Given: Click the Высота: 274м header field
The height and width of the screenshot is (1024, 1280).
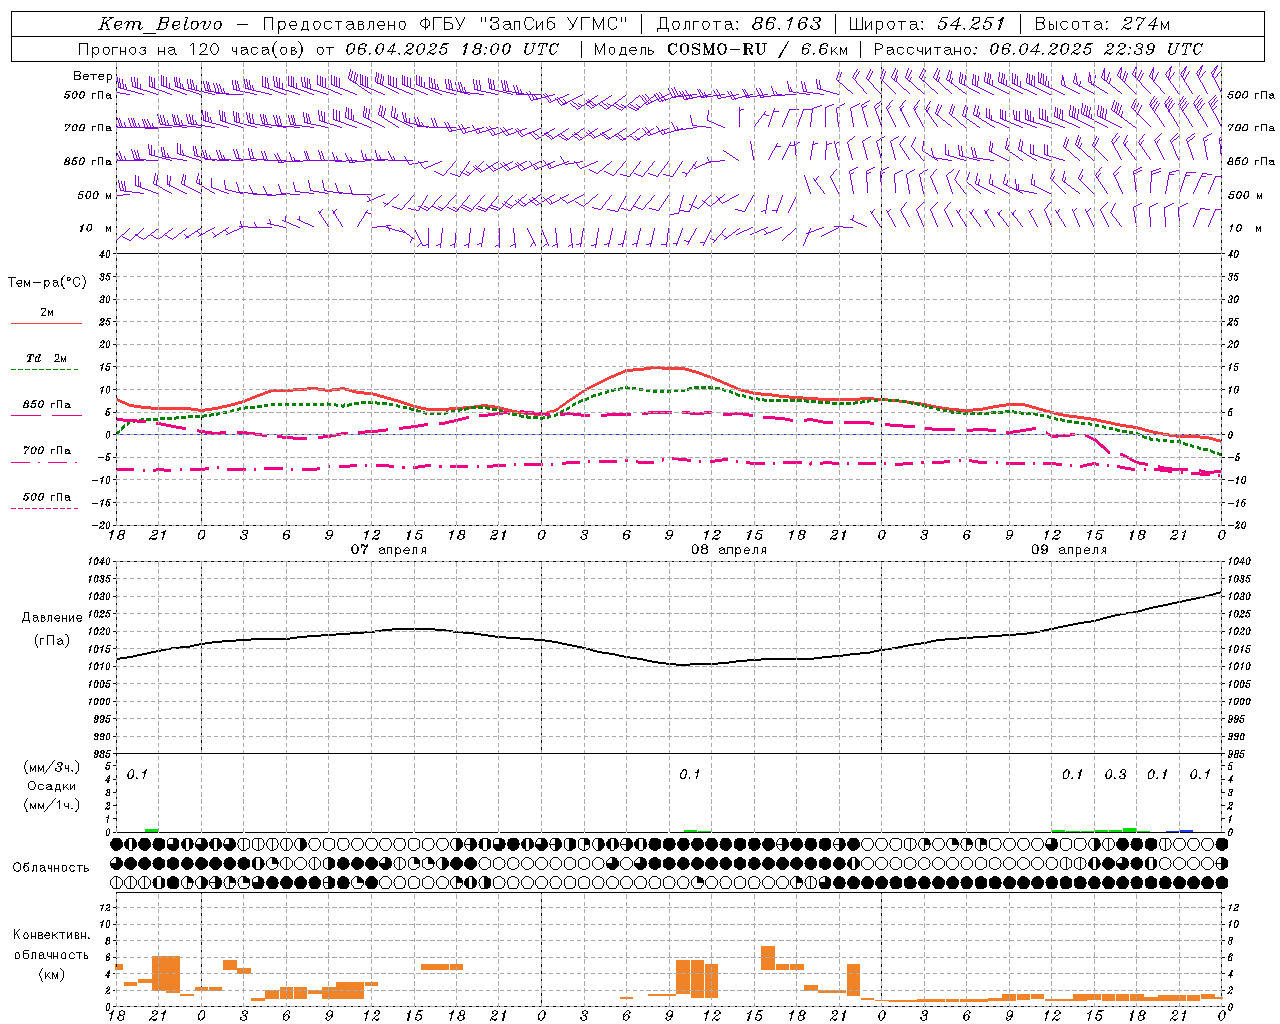Looking at the screenshot, I should pos(1102,24).
